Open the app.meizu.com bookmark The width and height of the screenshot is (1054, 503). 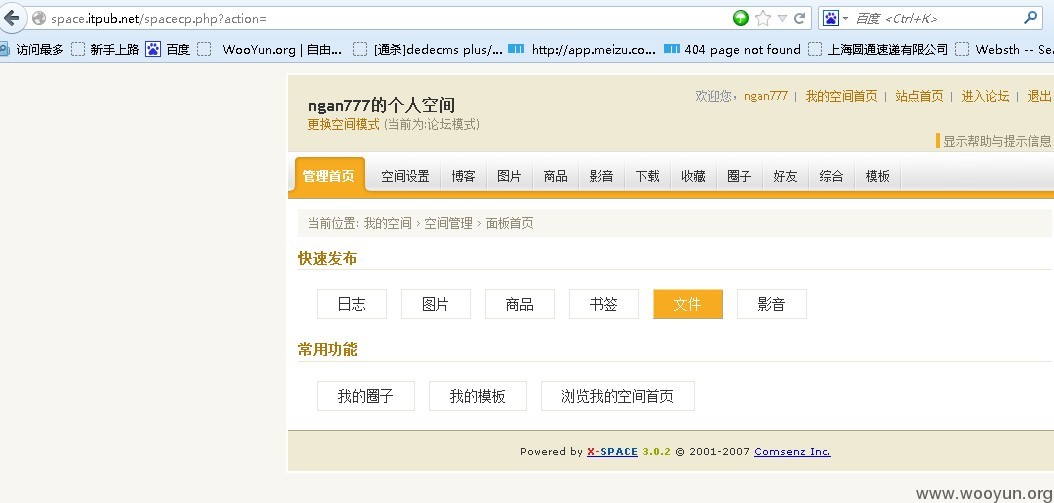[582, 49]
